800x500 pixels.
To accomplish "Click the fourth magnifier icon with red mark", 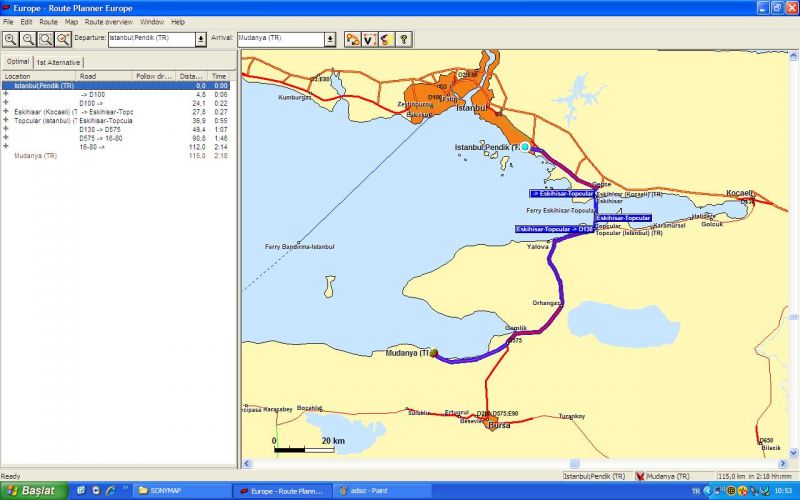I will tap(63, 39).
